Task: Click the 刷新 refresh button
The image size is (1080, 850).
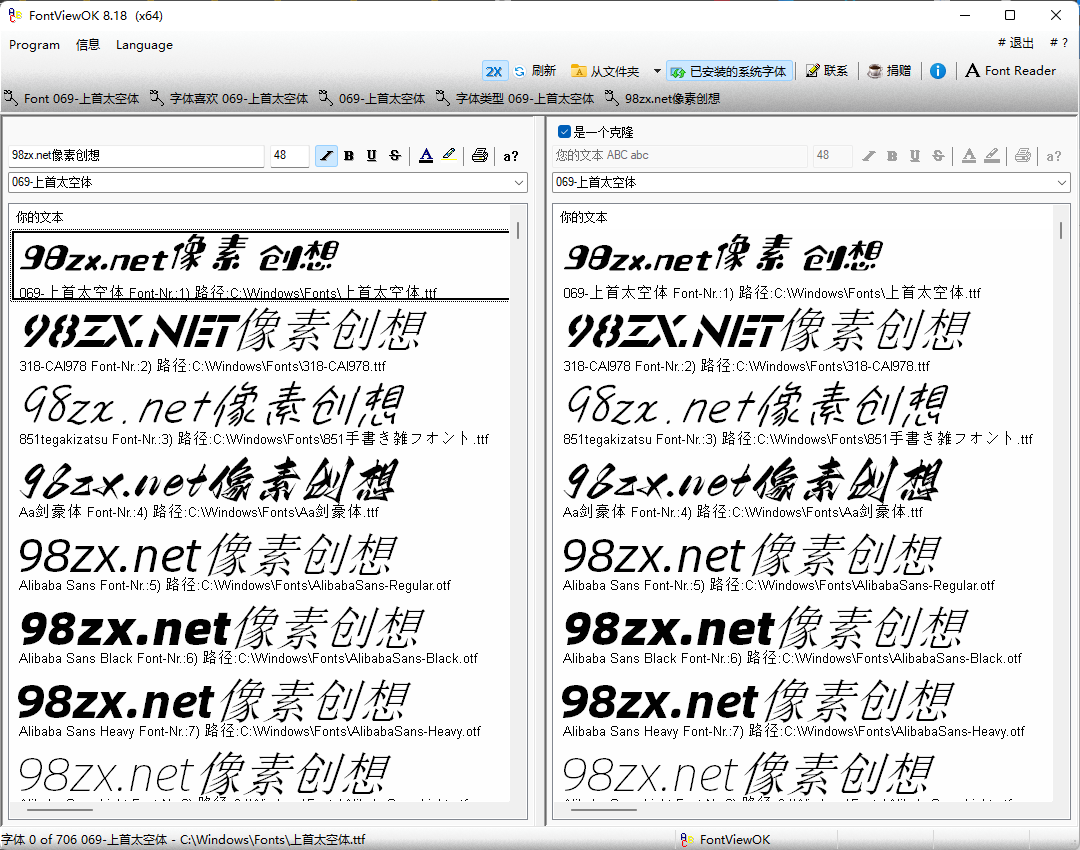Action: 535,71
